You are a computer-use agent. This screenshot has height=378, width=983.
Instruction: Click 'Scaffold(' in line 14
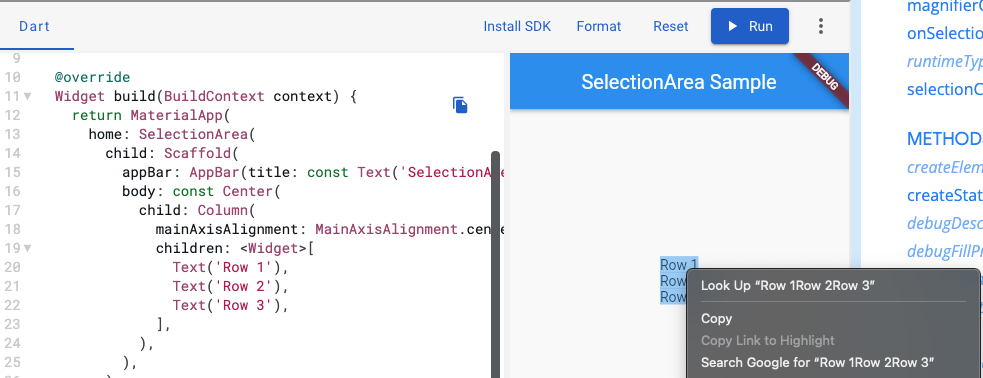pos(202,154)
